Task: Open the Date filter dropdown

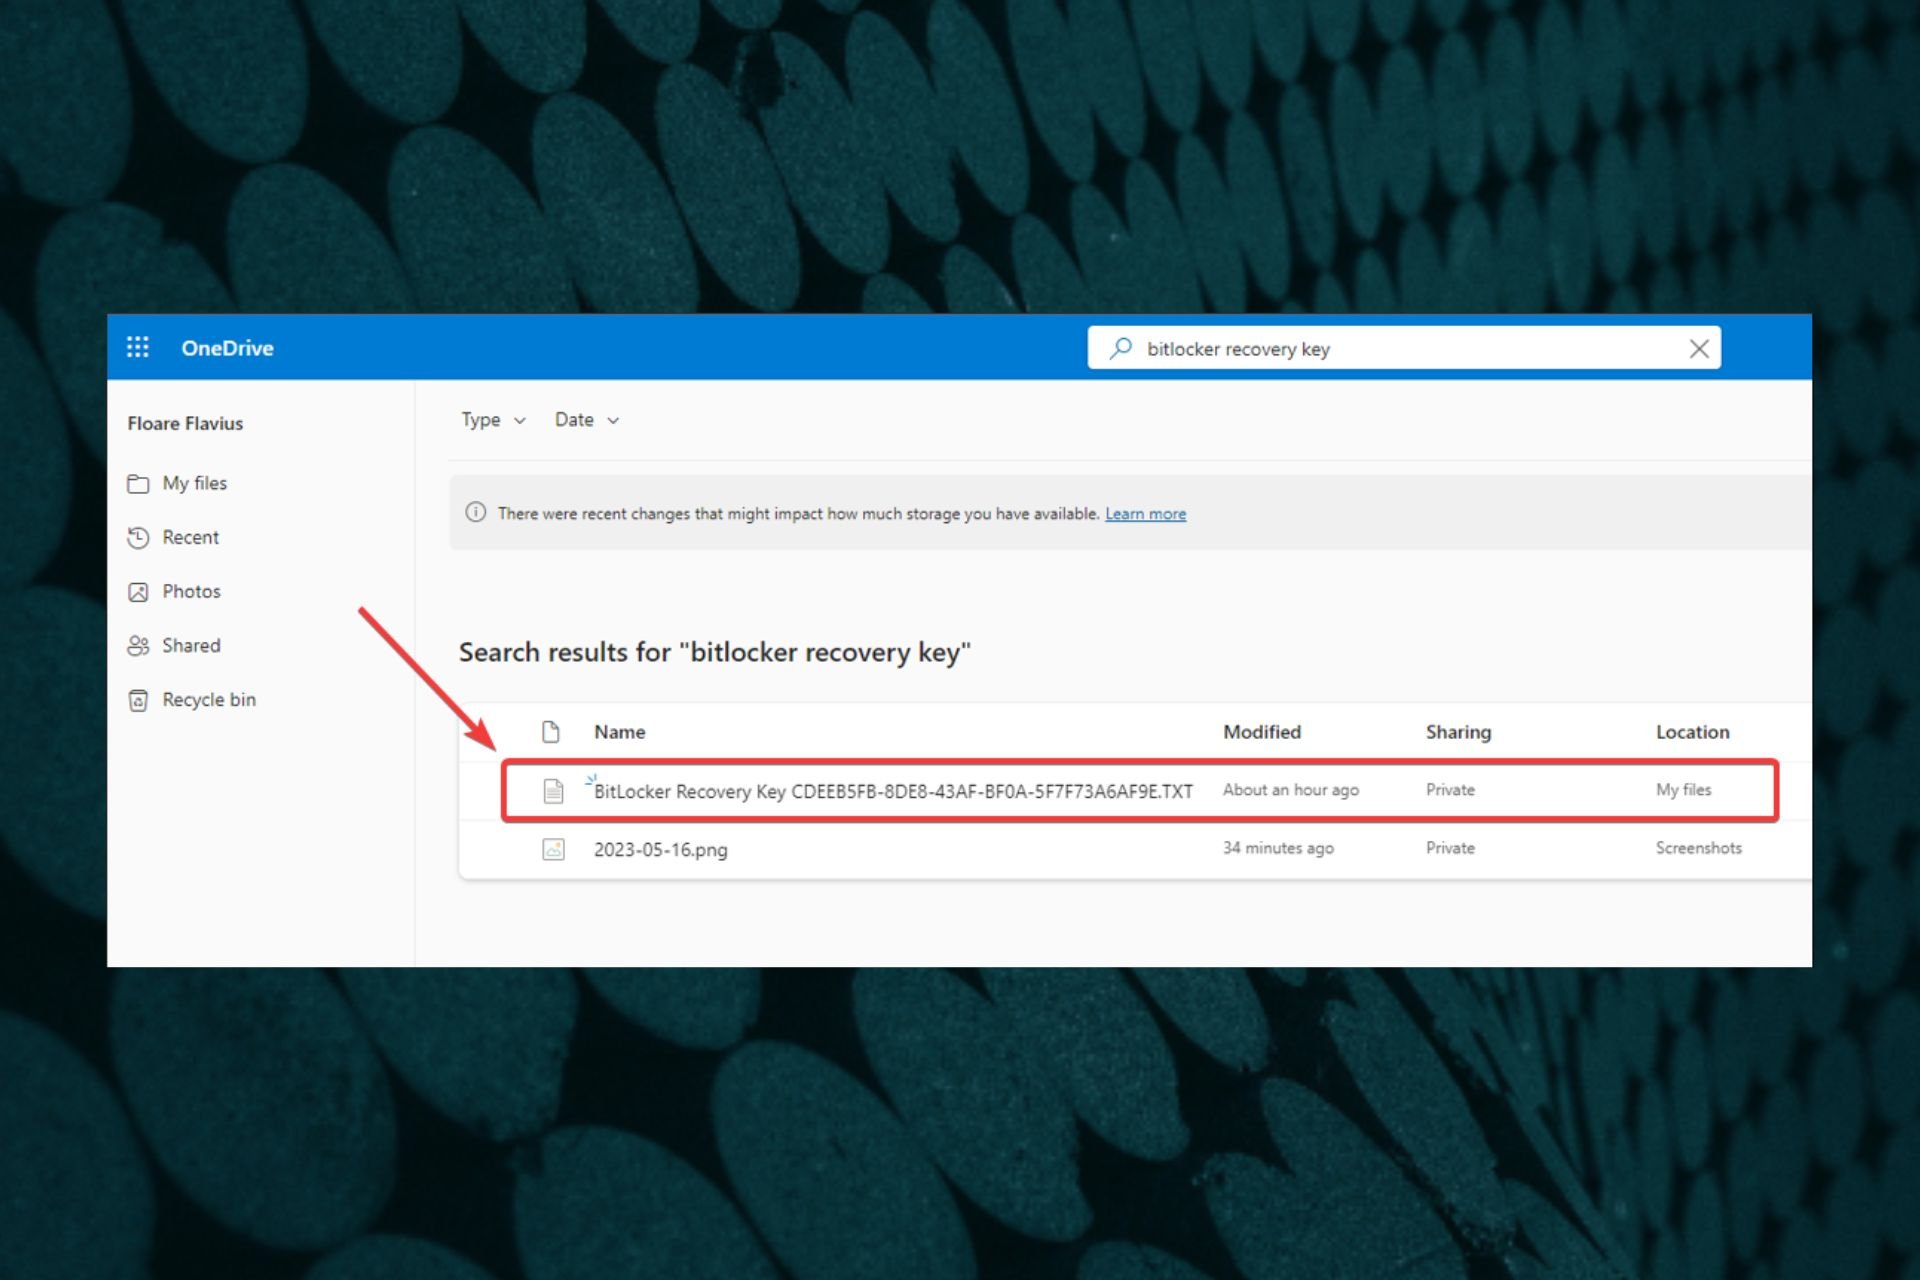Action: (587, 420)
